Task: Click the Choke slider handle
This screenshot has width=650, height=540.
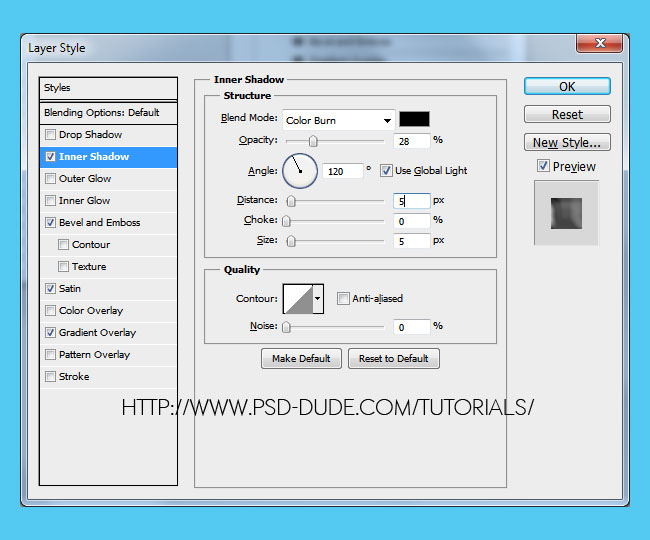Action: click(286, 221)
